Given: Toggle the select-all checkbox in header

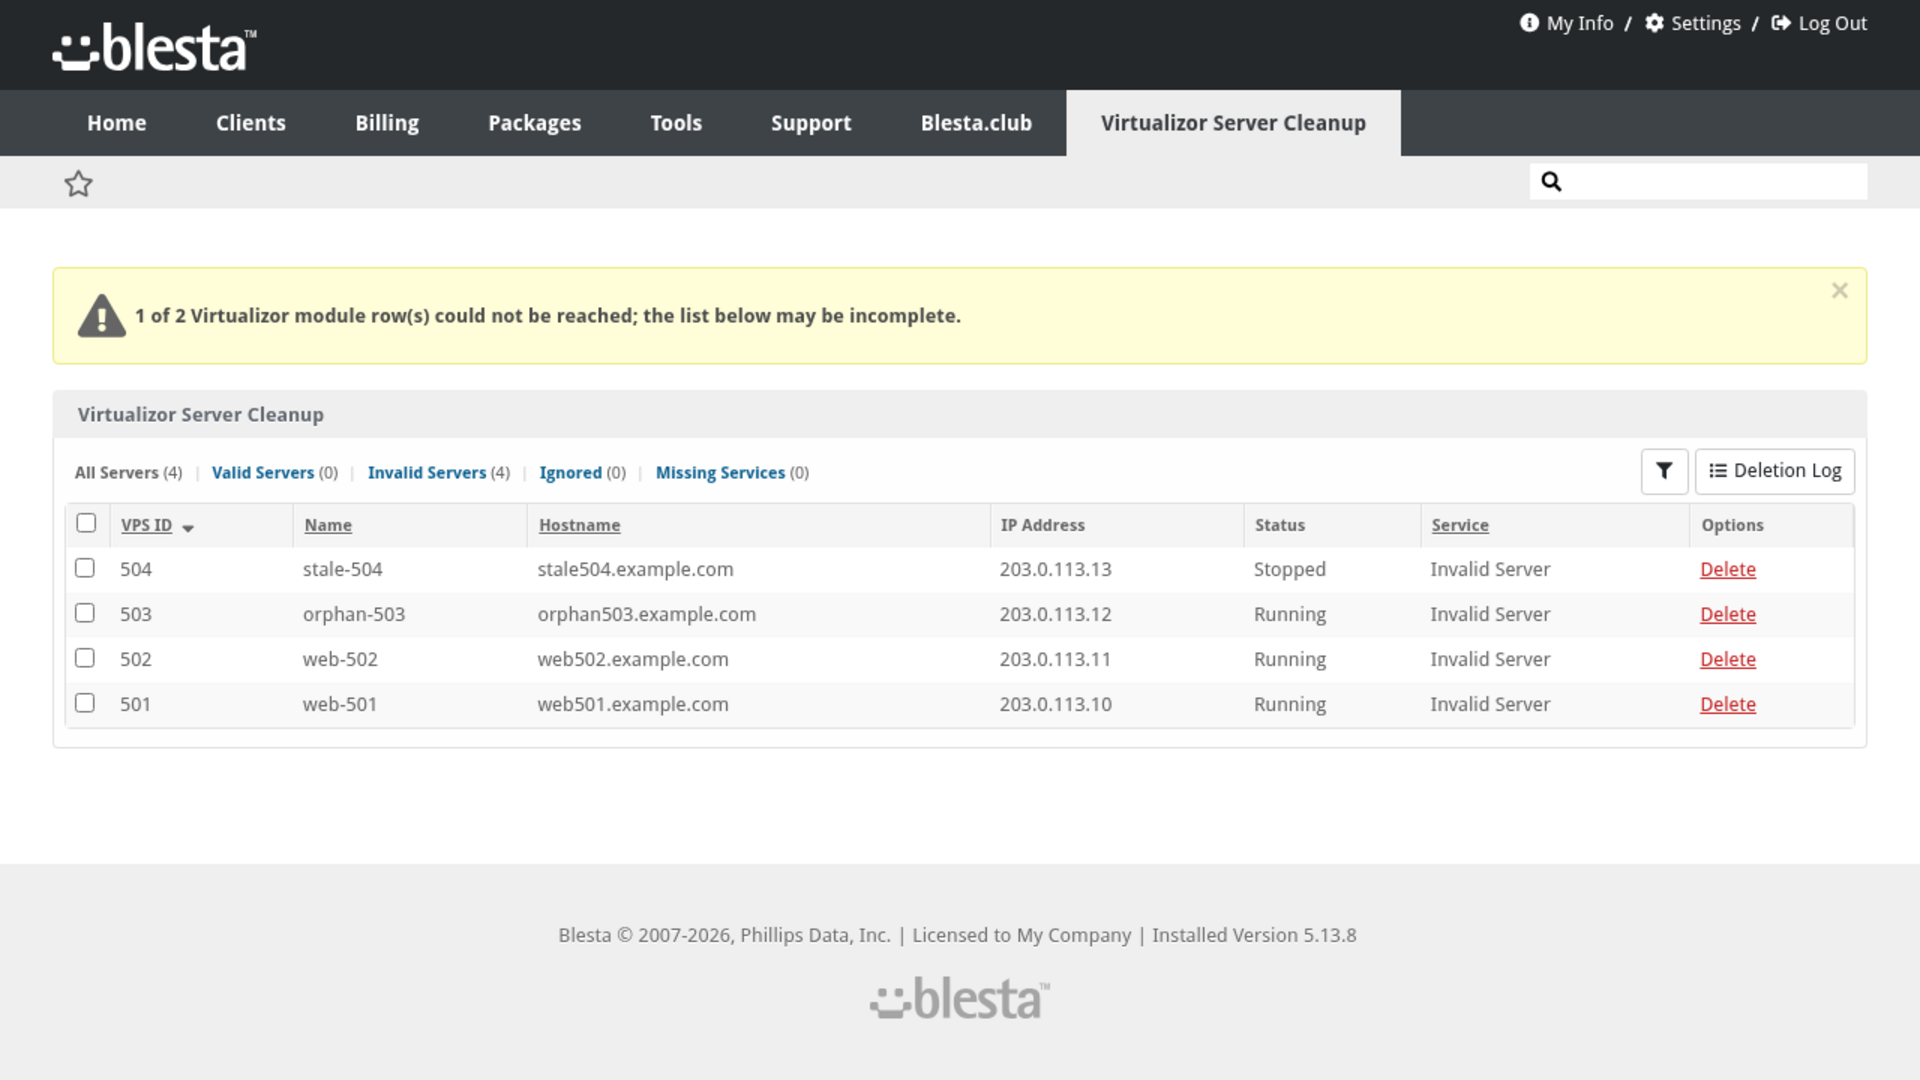Looking at the screenshot, I should (86, 523).
